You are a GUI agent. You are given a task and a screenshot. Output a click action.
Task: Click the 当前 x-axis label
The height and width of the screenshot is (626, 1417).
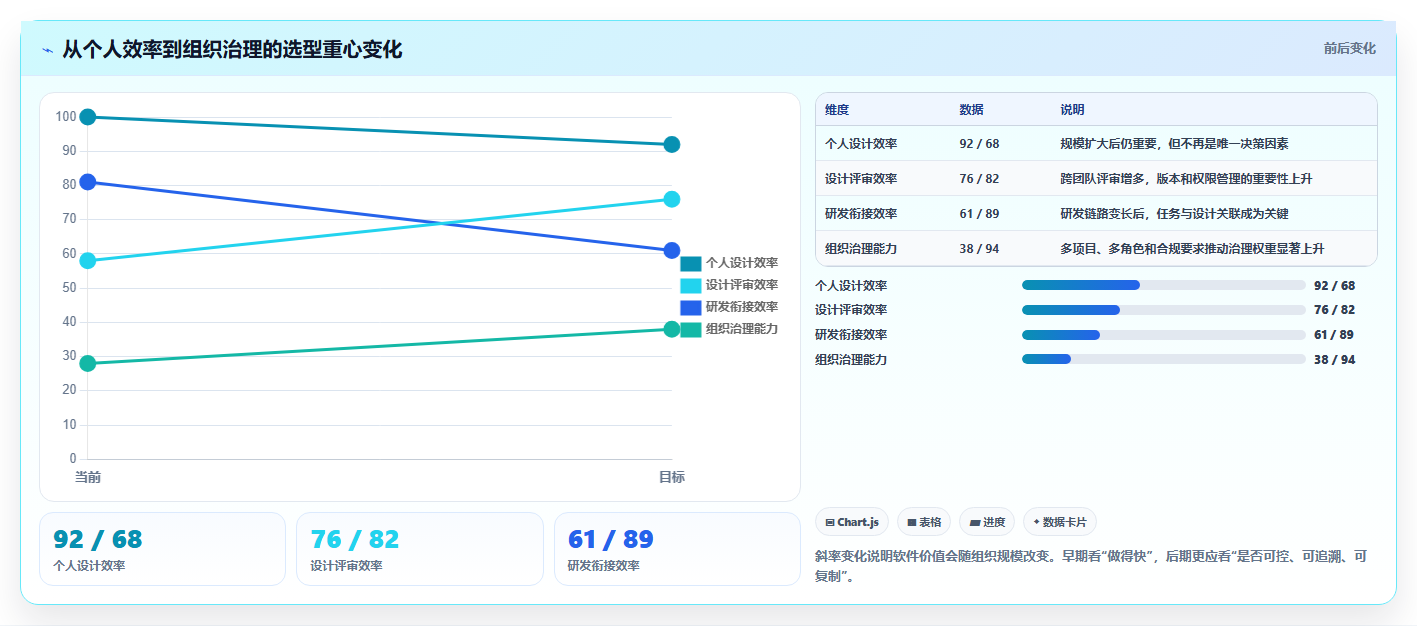[88, 477]
